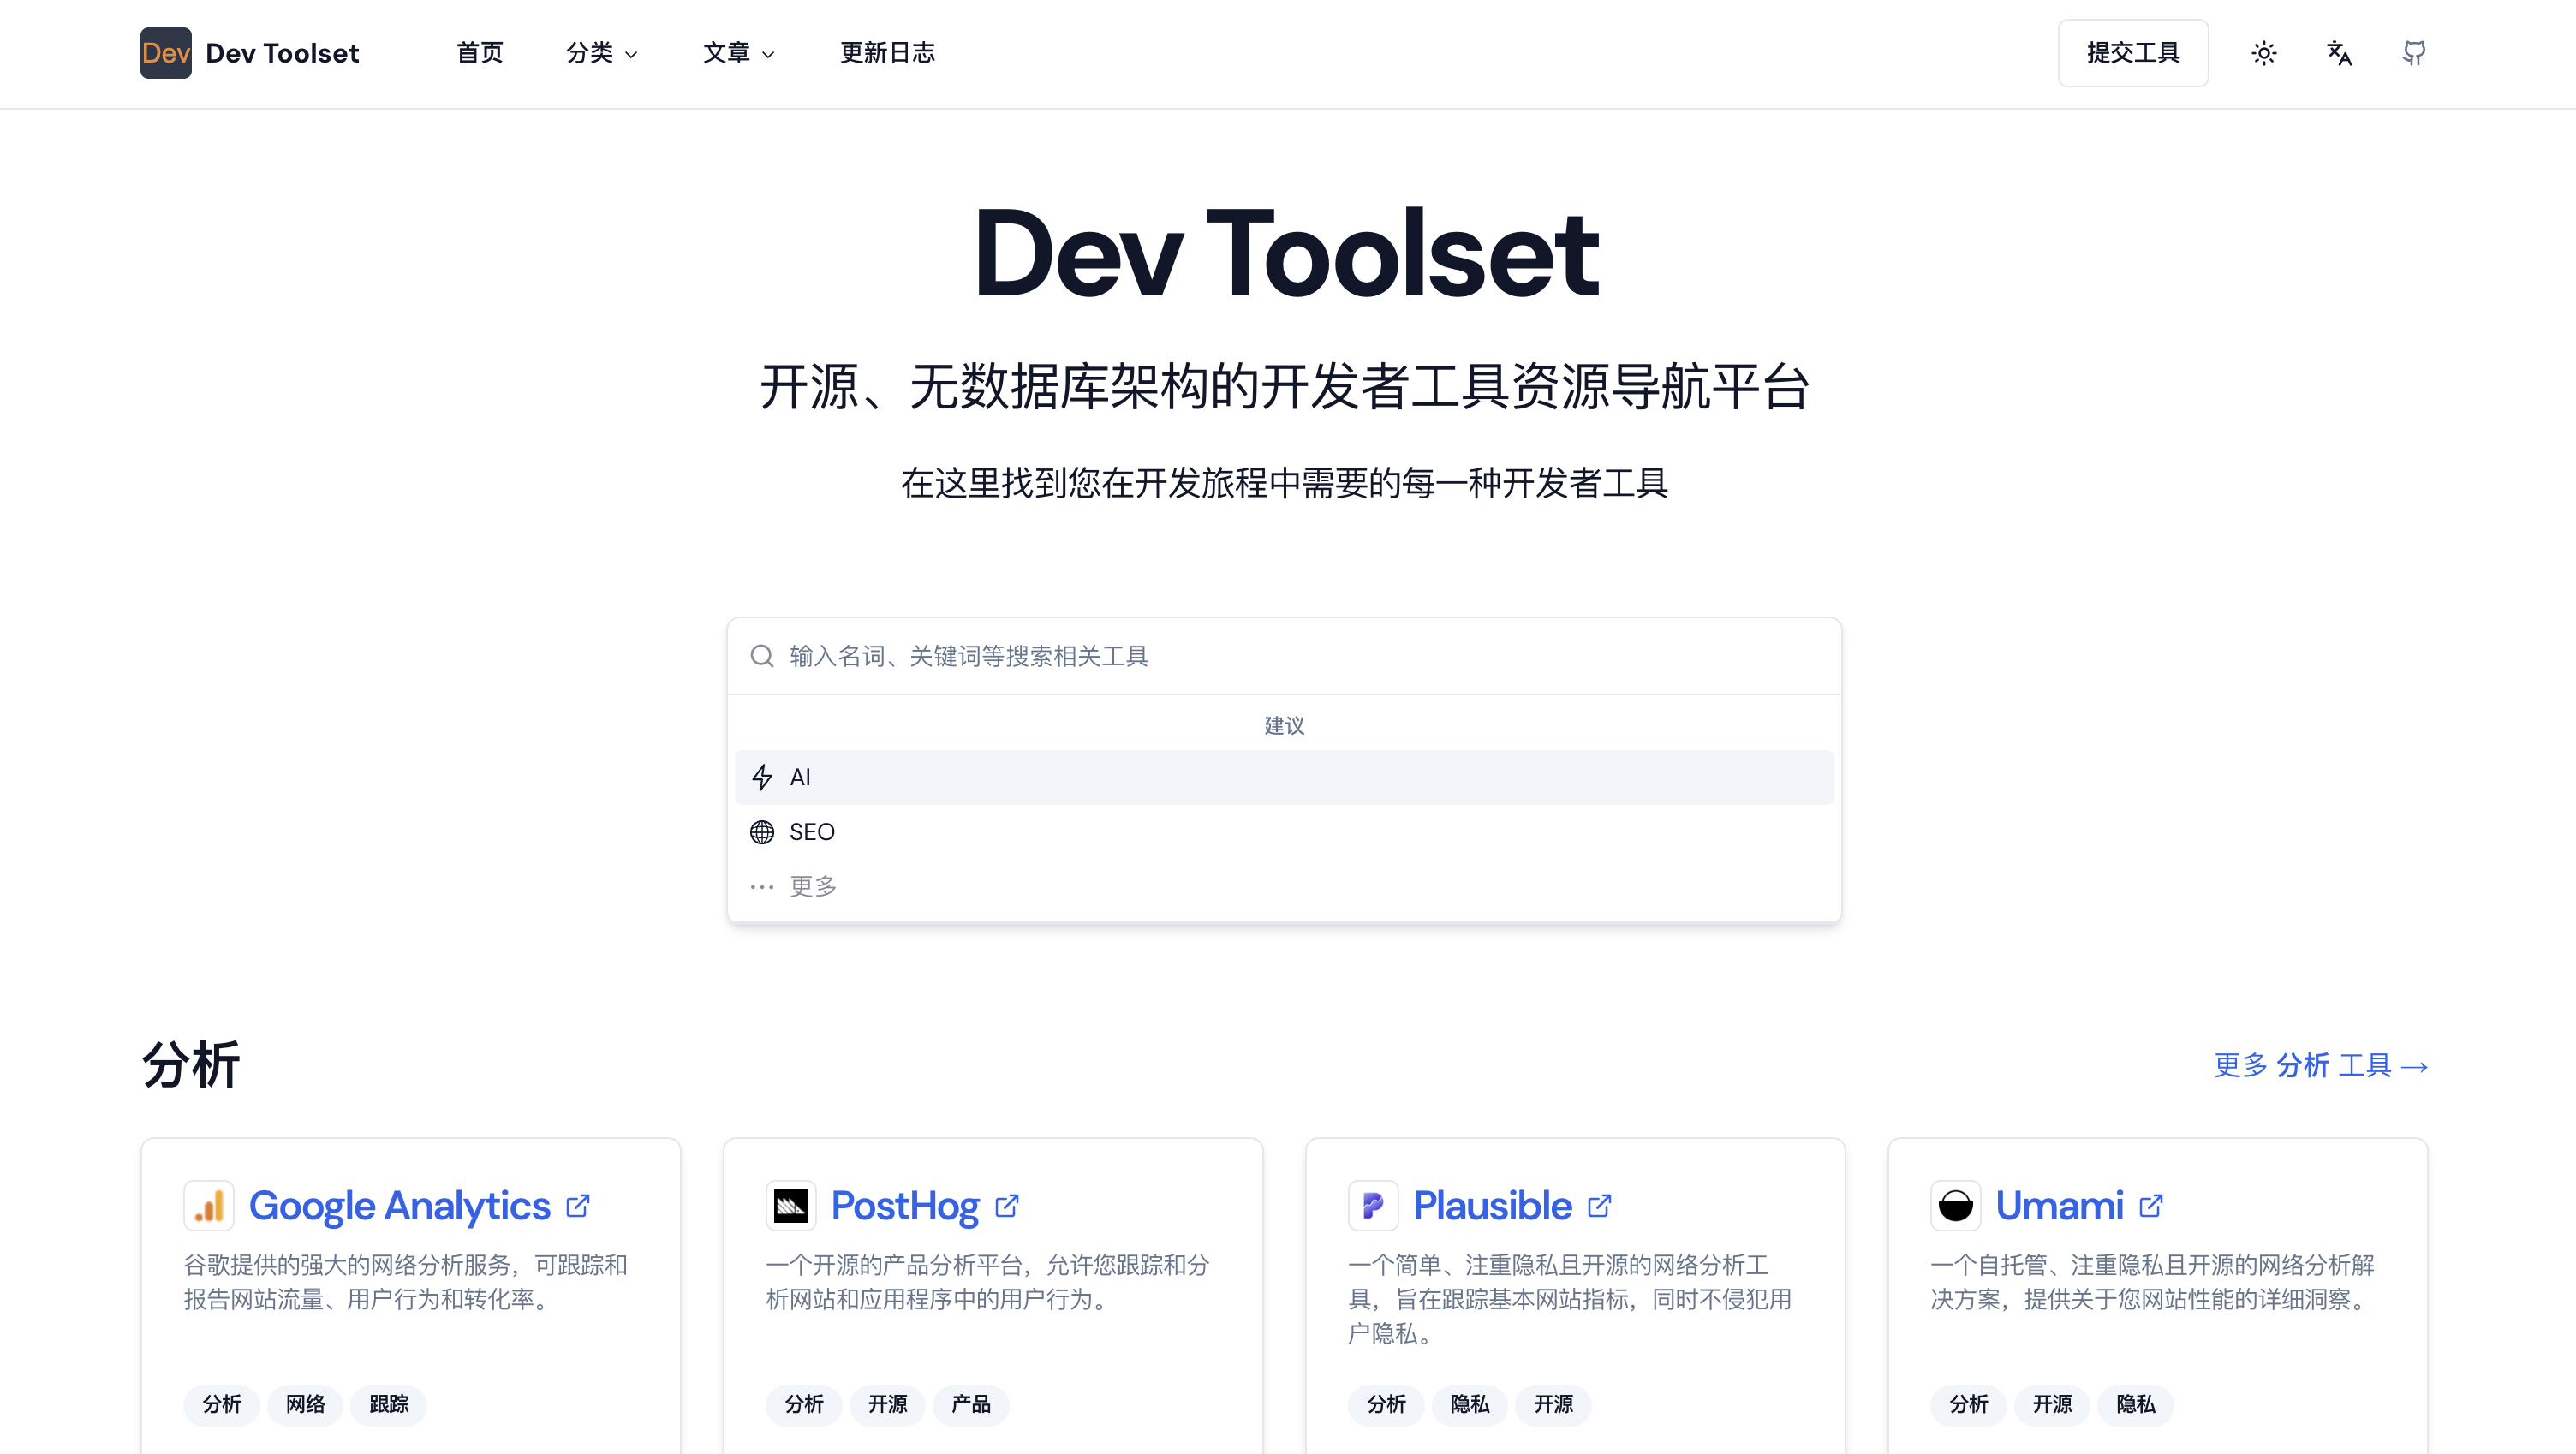Click the 更新日志 navigation item

[888, 53]
